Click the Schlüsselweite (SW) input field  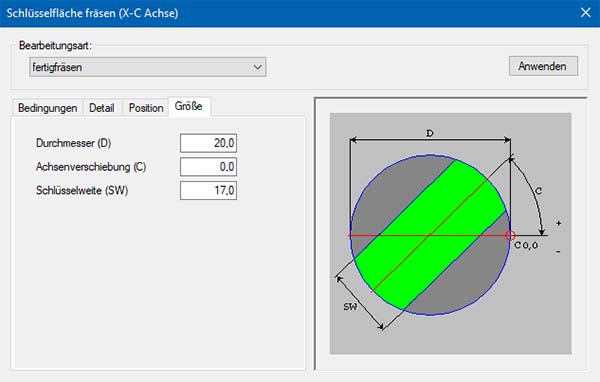click(208, 190)
